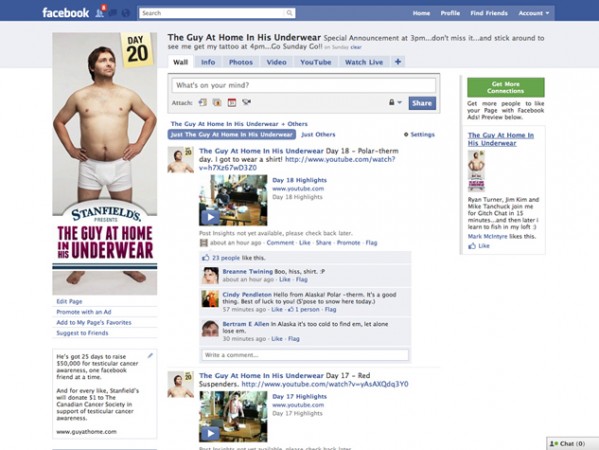Click the What's on your mind field
Screen dimensions: 599x450
click(x=304, y=85)
